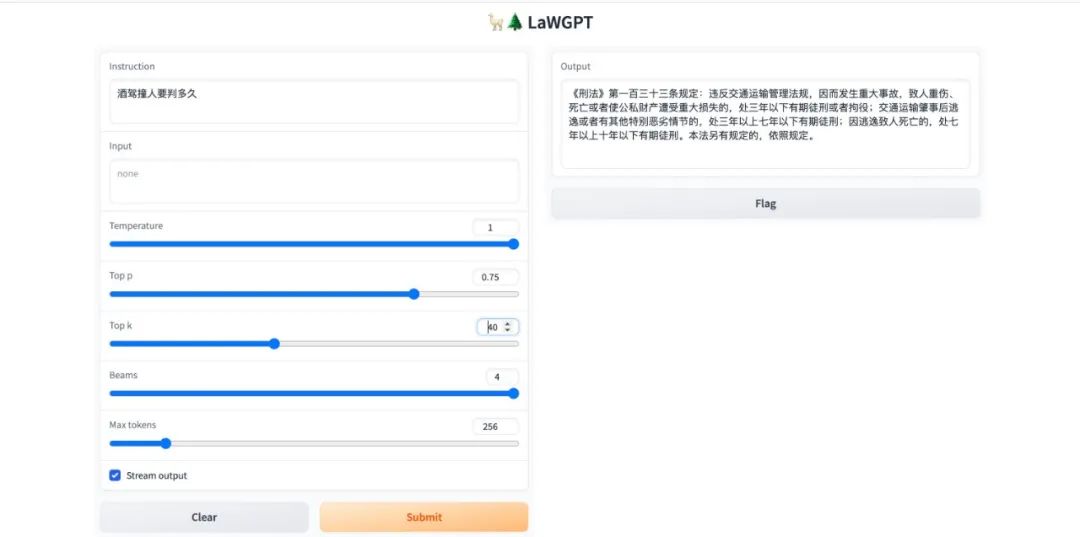Click the Top k label

(x=121, y=326)
